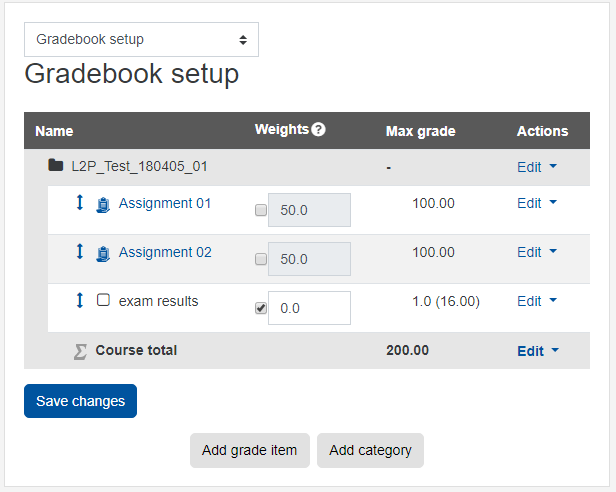Click the 100.00 max grade of Assignment 02

click(433, 252)
